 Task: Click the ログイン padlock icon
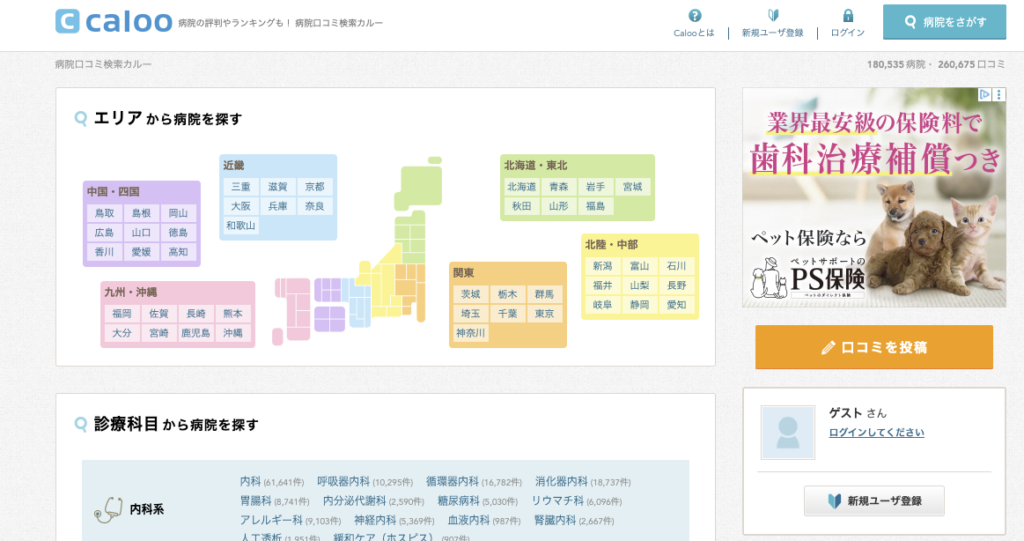[848, 15]
